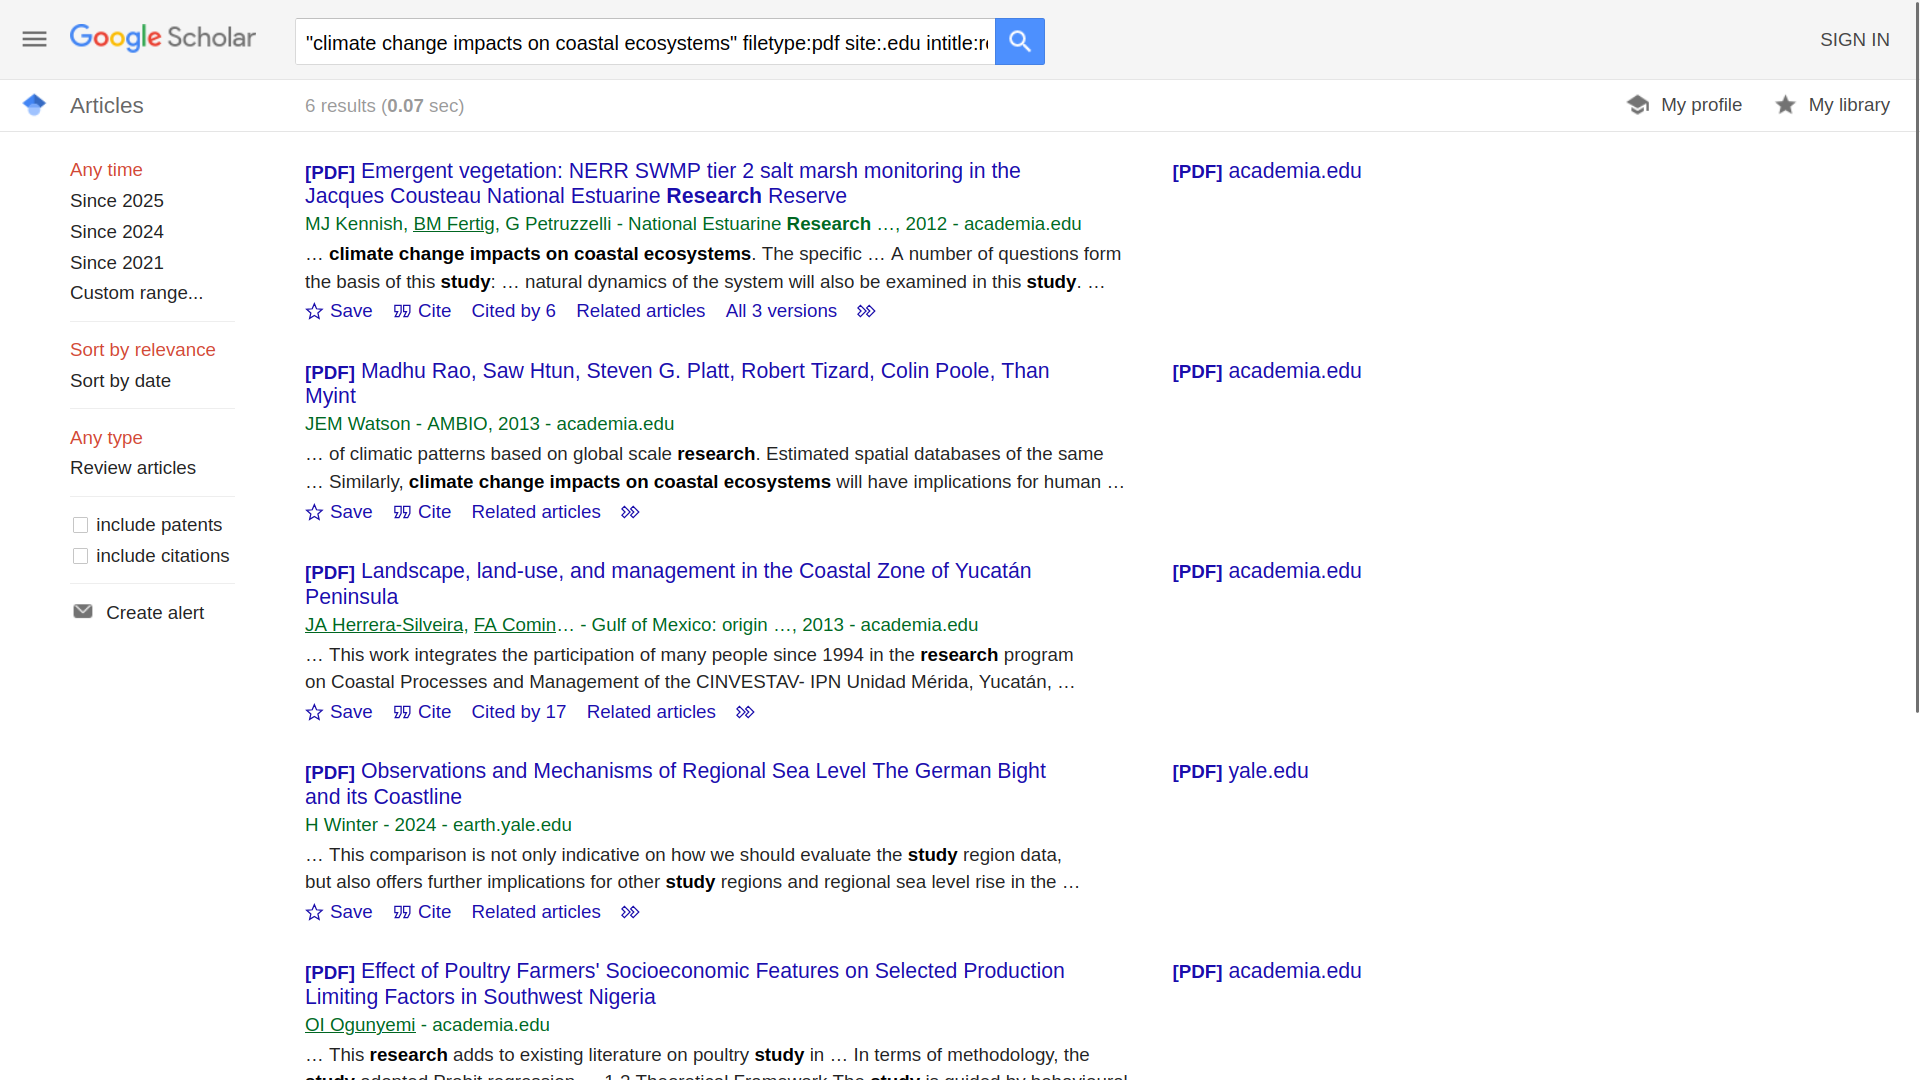This screenshot has width=1920, height=1080.
Task: Open Cited by 17 link
Action: click(518, 712)
